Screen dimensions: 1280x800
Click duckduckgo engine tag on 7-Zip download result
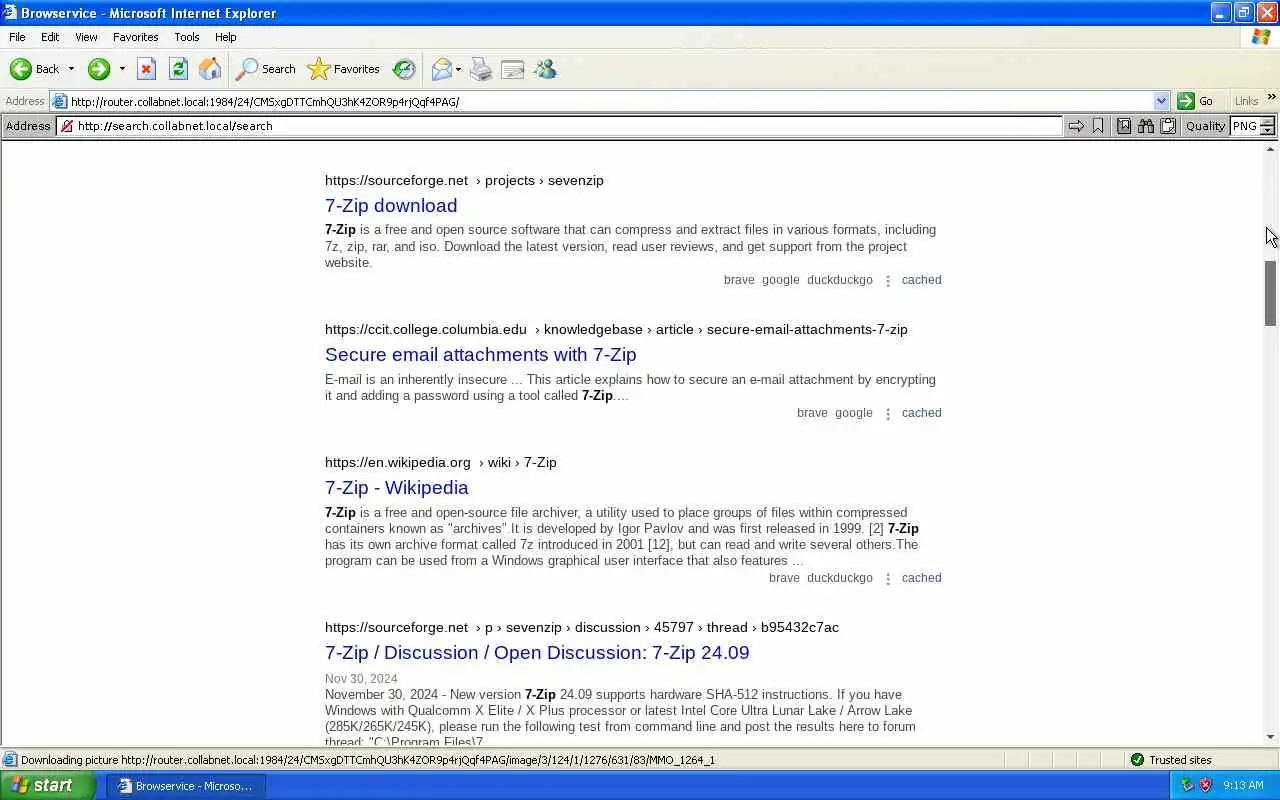click(x=840, y=280)
